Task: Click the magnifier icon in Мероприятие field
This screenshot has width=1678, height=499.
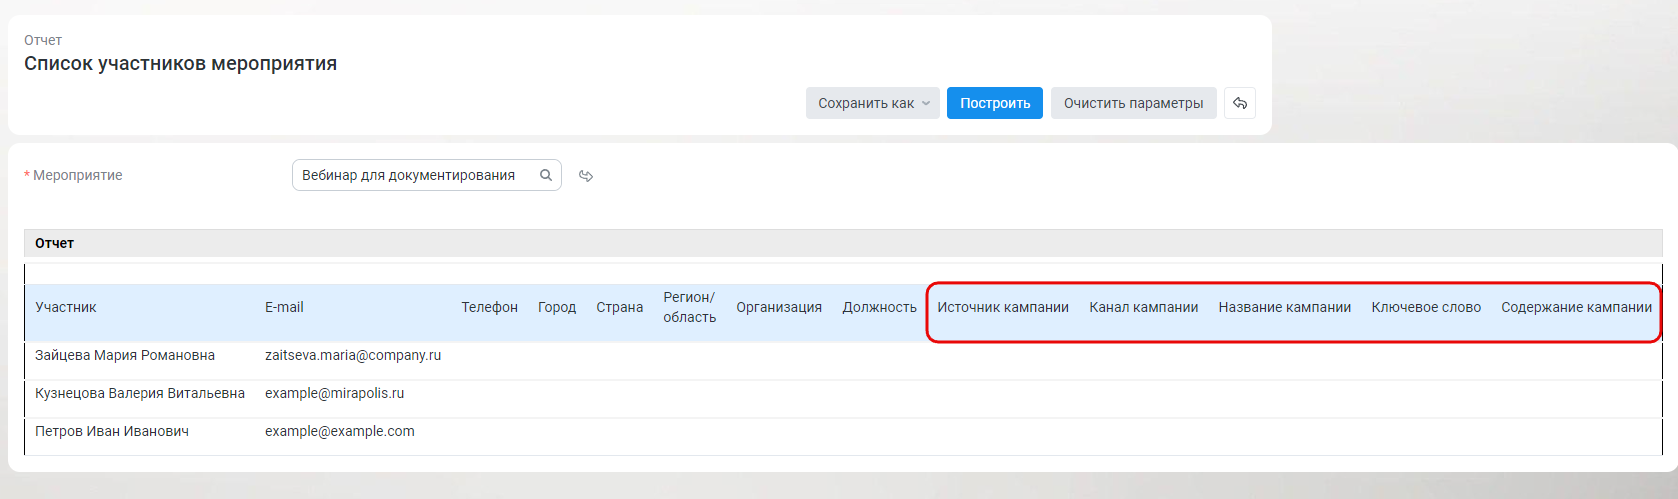Action: point(546,175)
